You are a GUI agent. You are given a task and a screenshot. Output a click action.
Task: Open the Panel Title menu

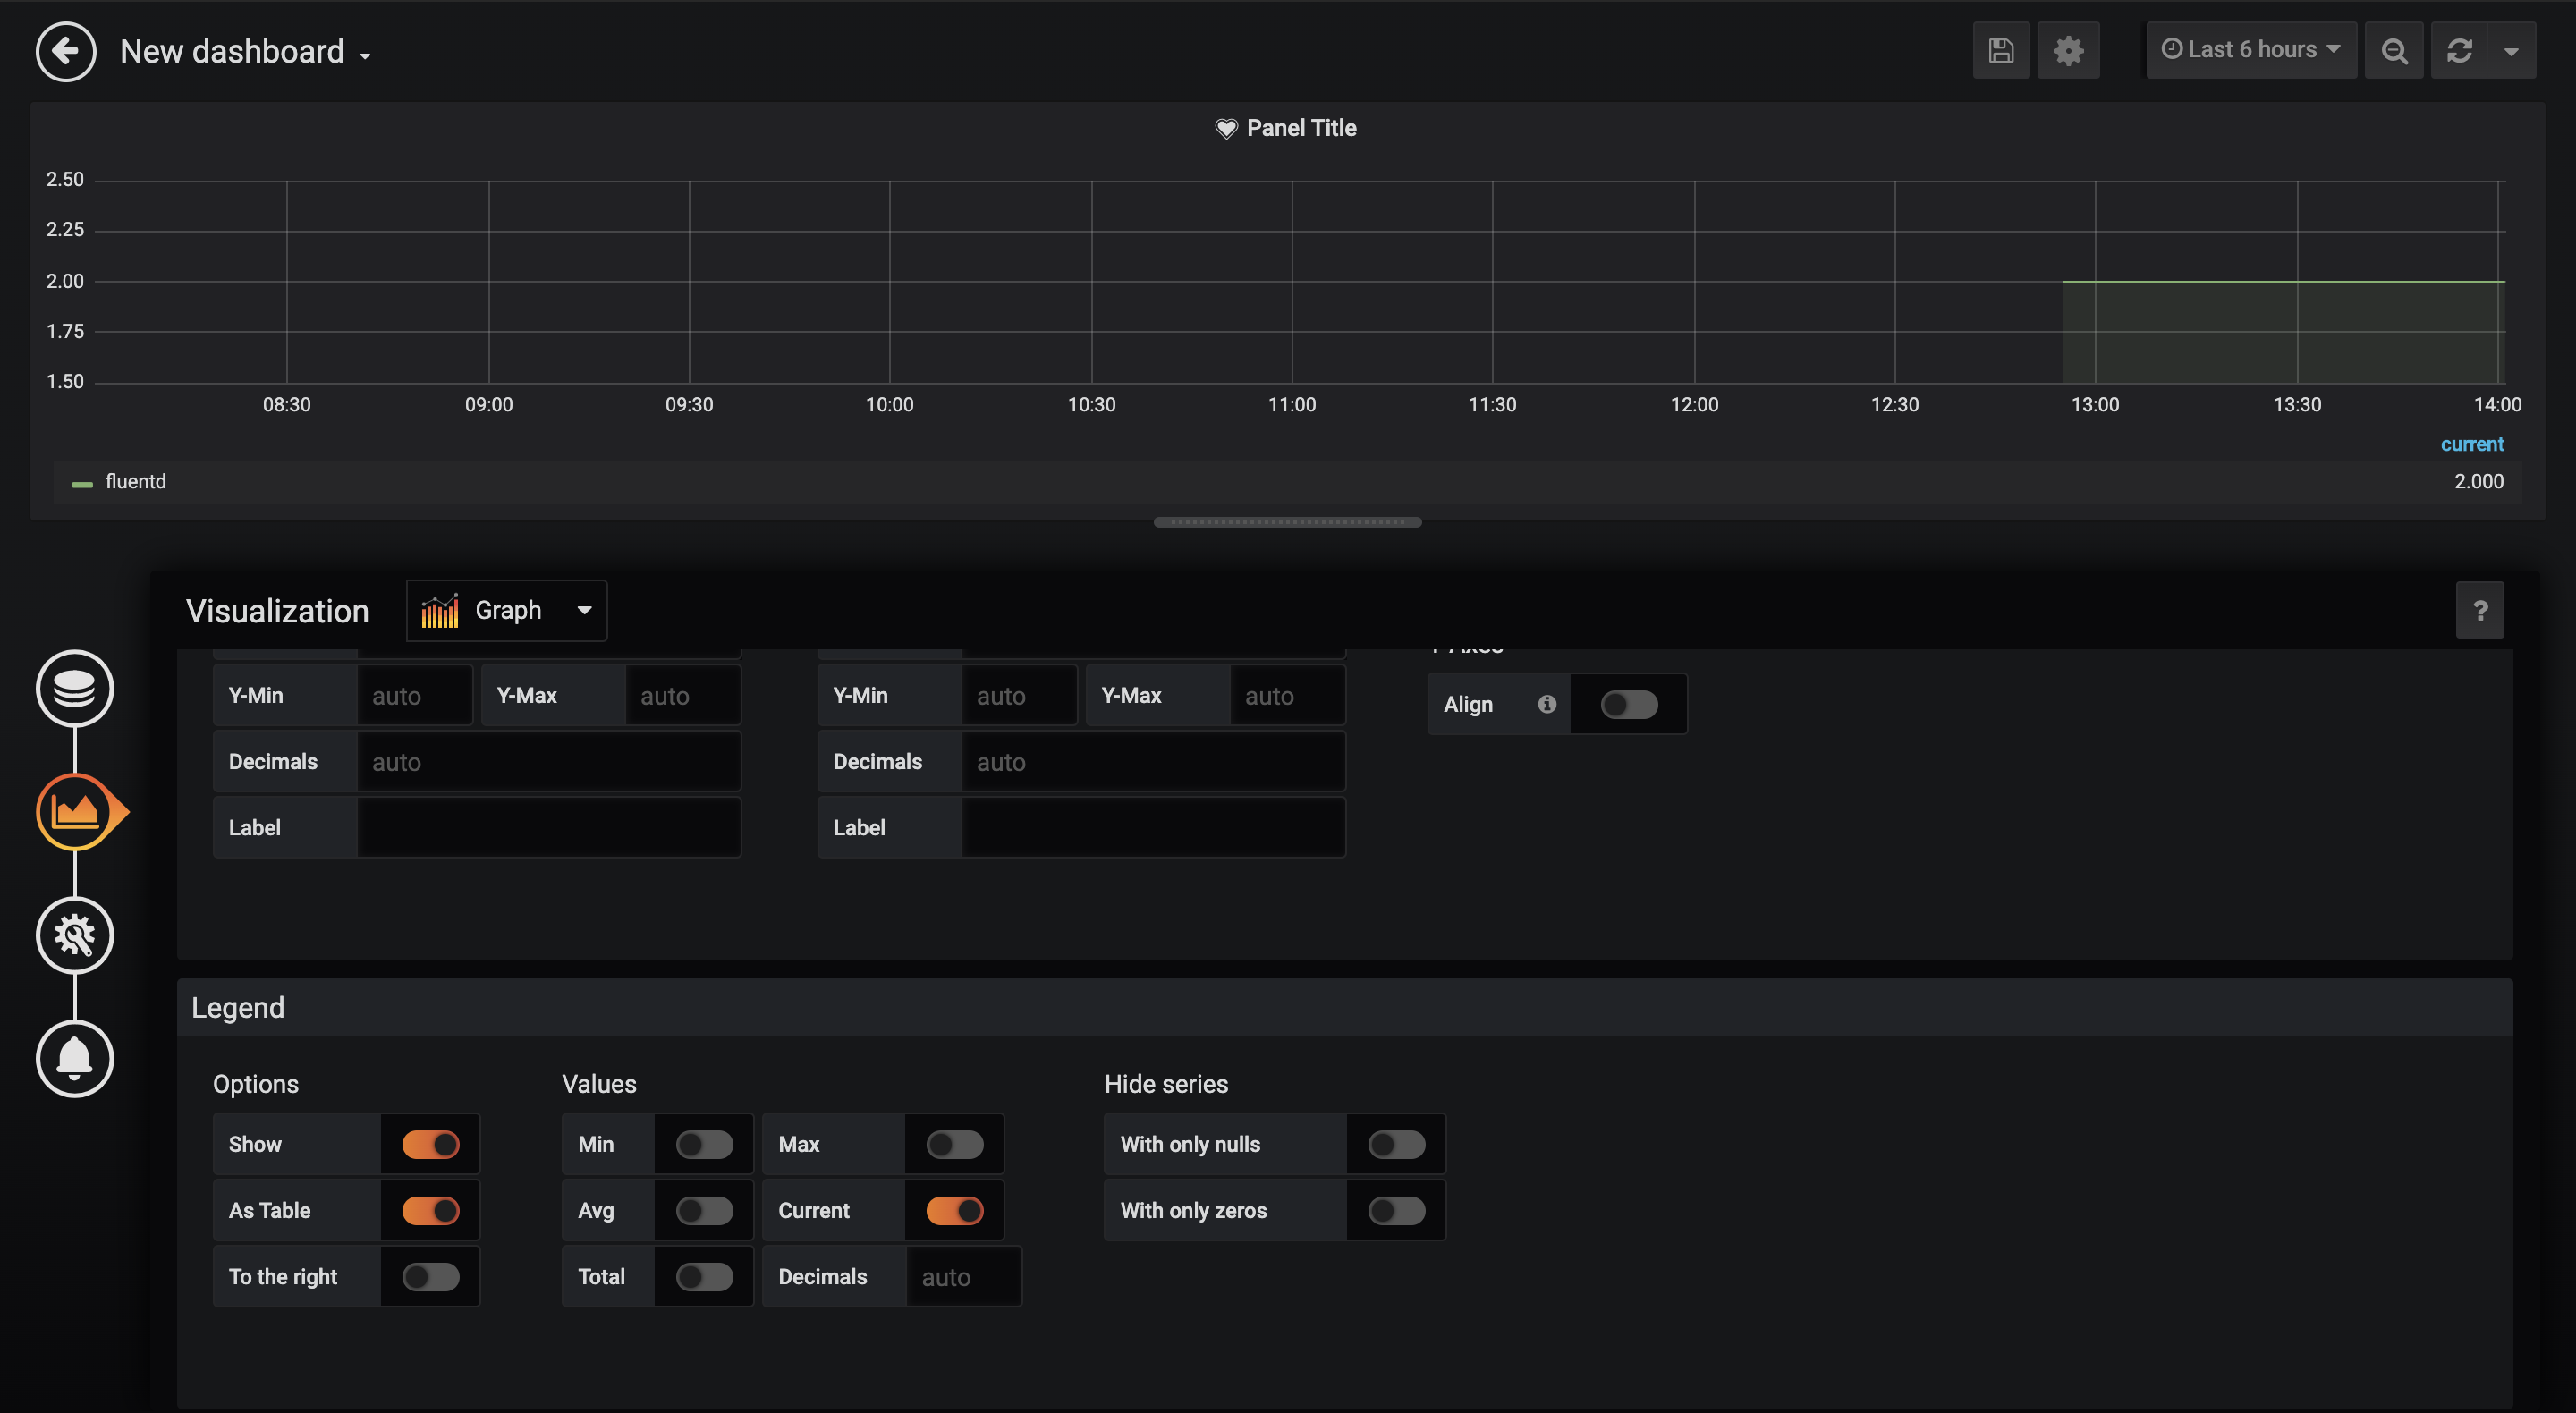point(1301,128)
